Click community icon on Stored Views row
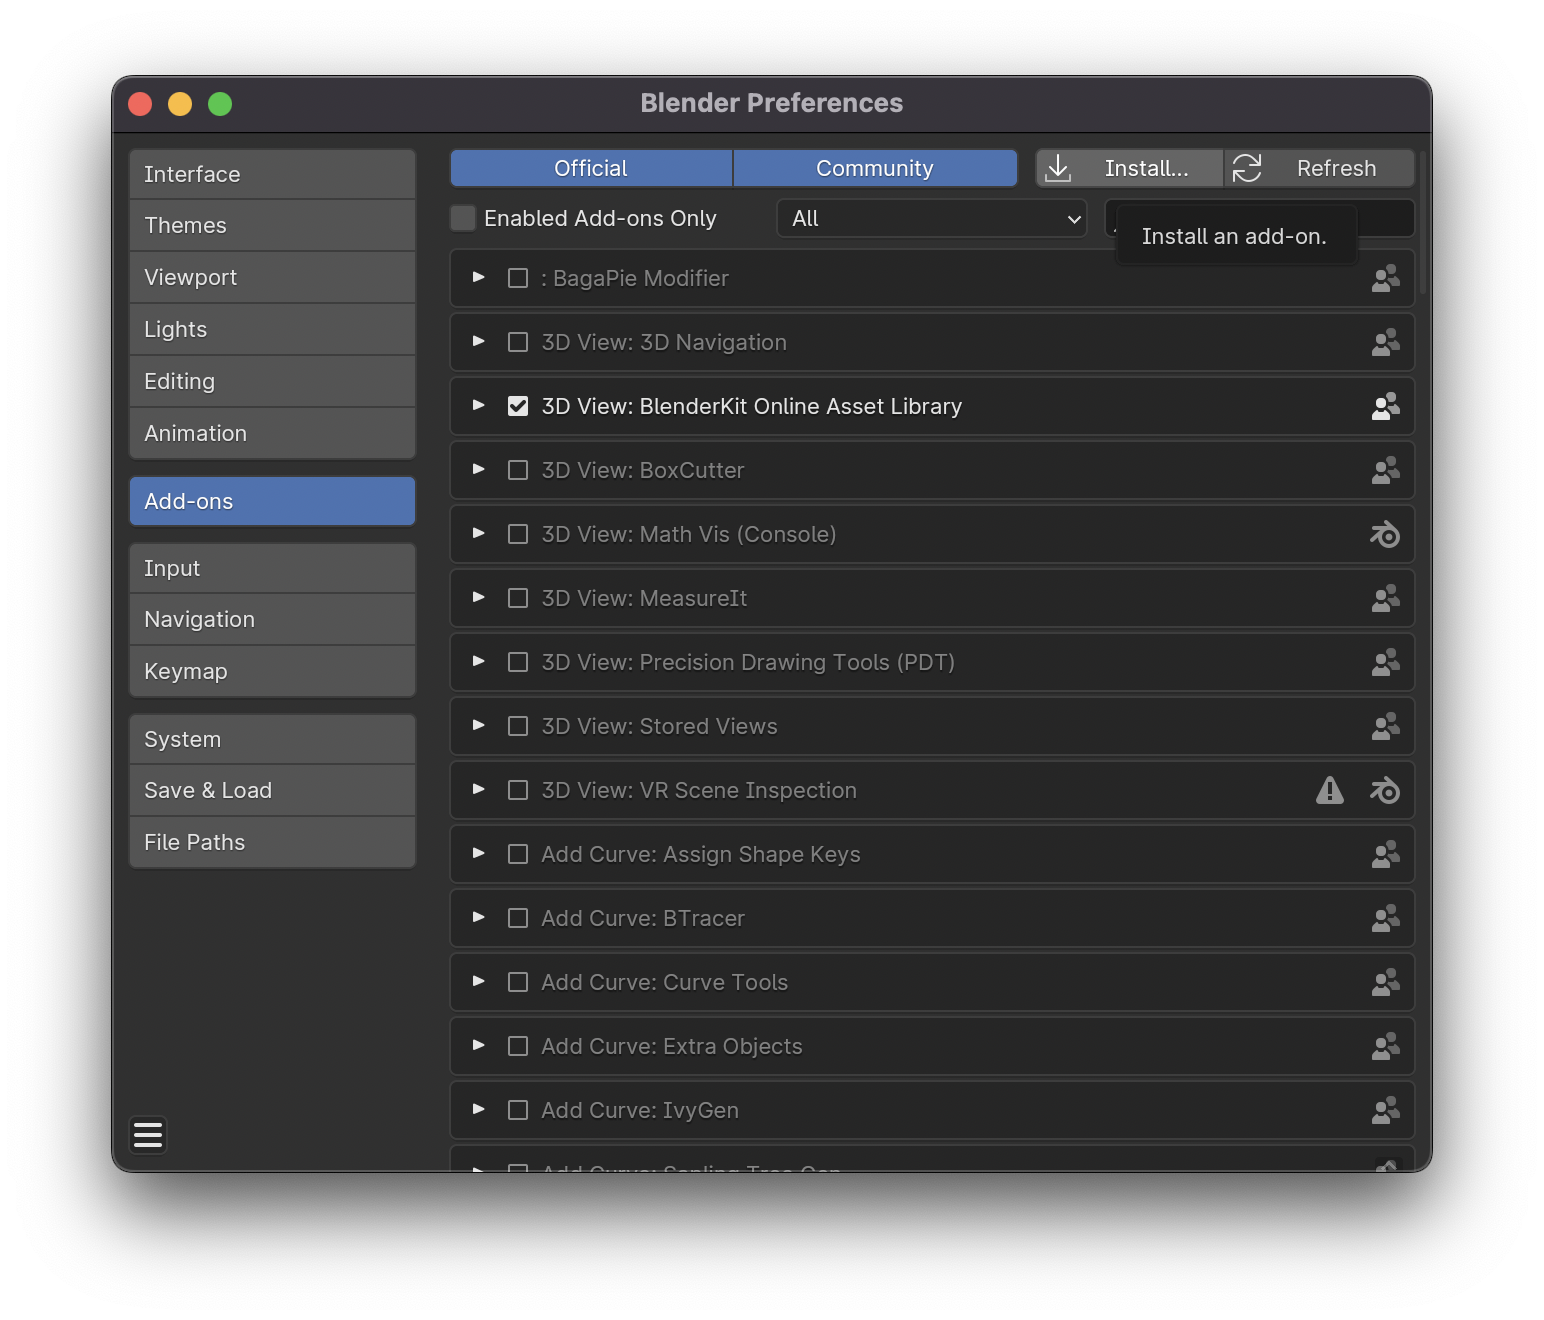Viewport: 1544px width, 1320px height. 1385,727
